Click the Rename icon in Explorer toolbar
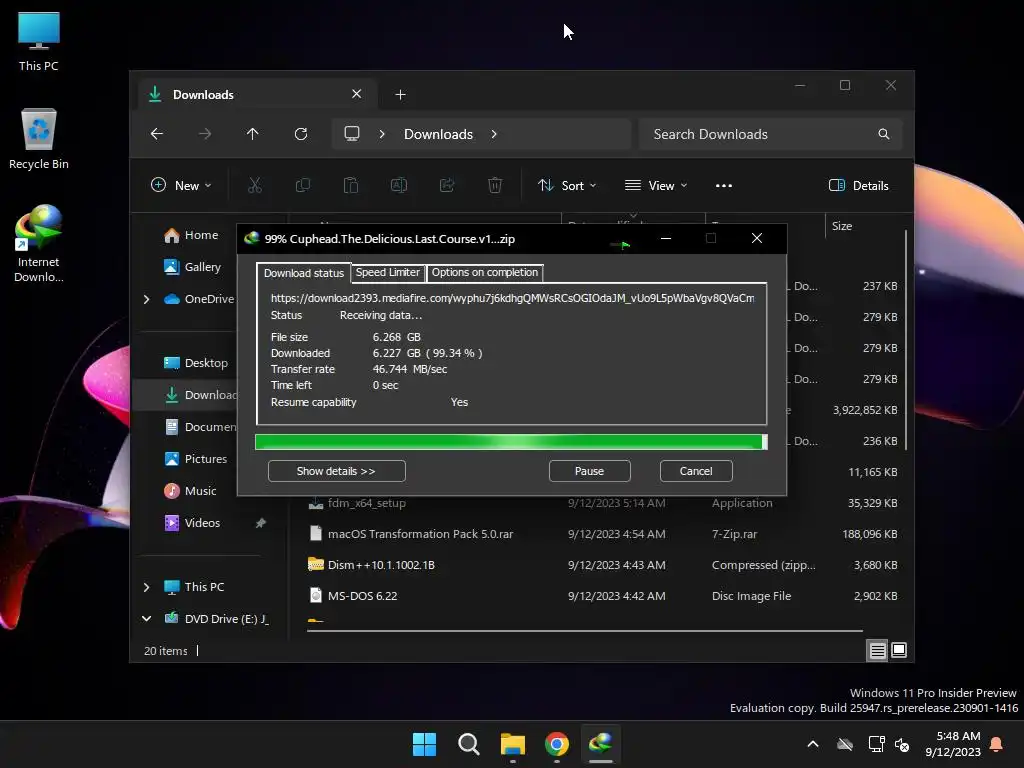 (x=399, y=185)
